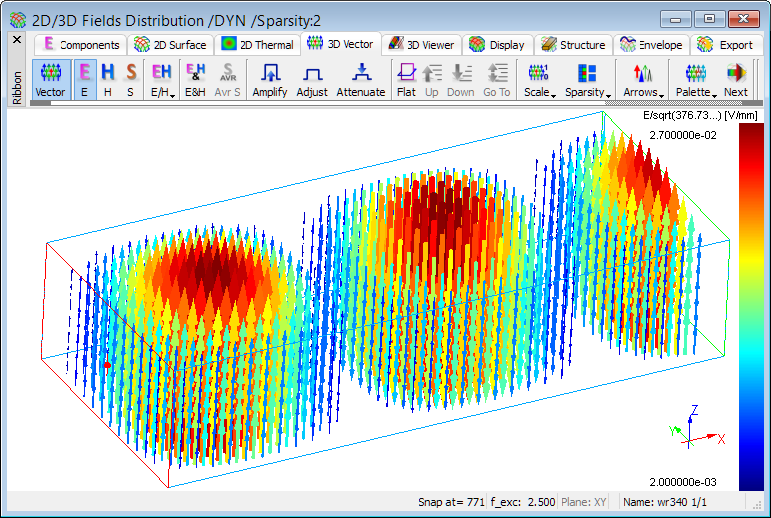Select the S Poynting vector button
This screenshot has width=771, height=518.
click(x=130, y=79)
